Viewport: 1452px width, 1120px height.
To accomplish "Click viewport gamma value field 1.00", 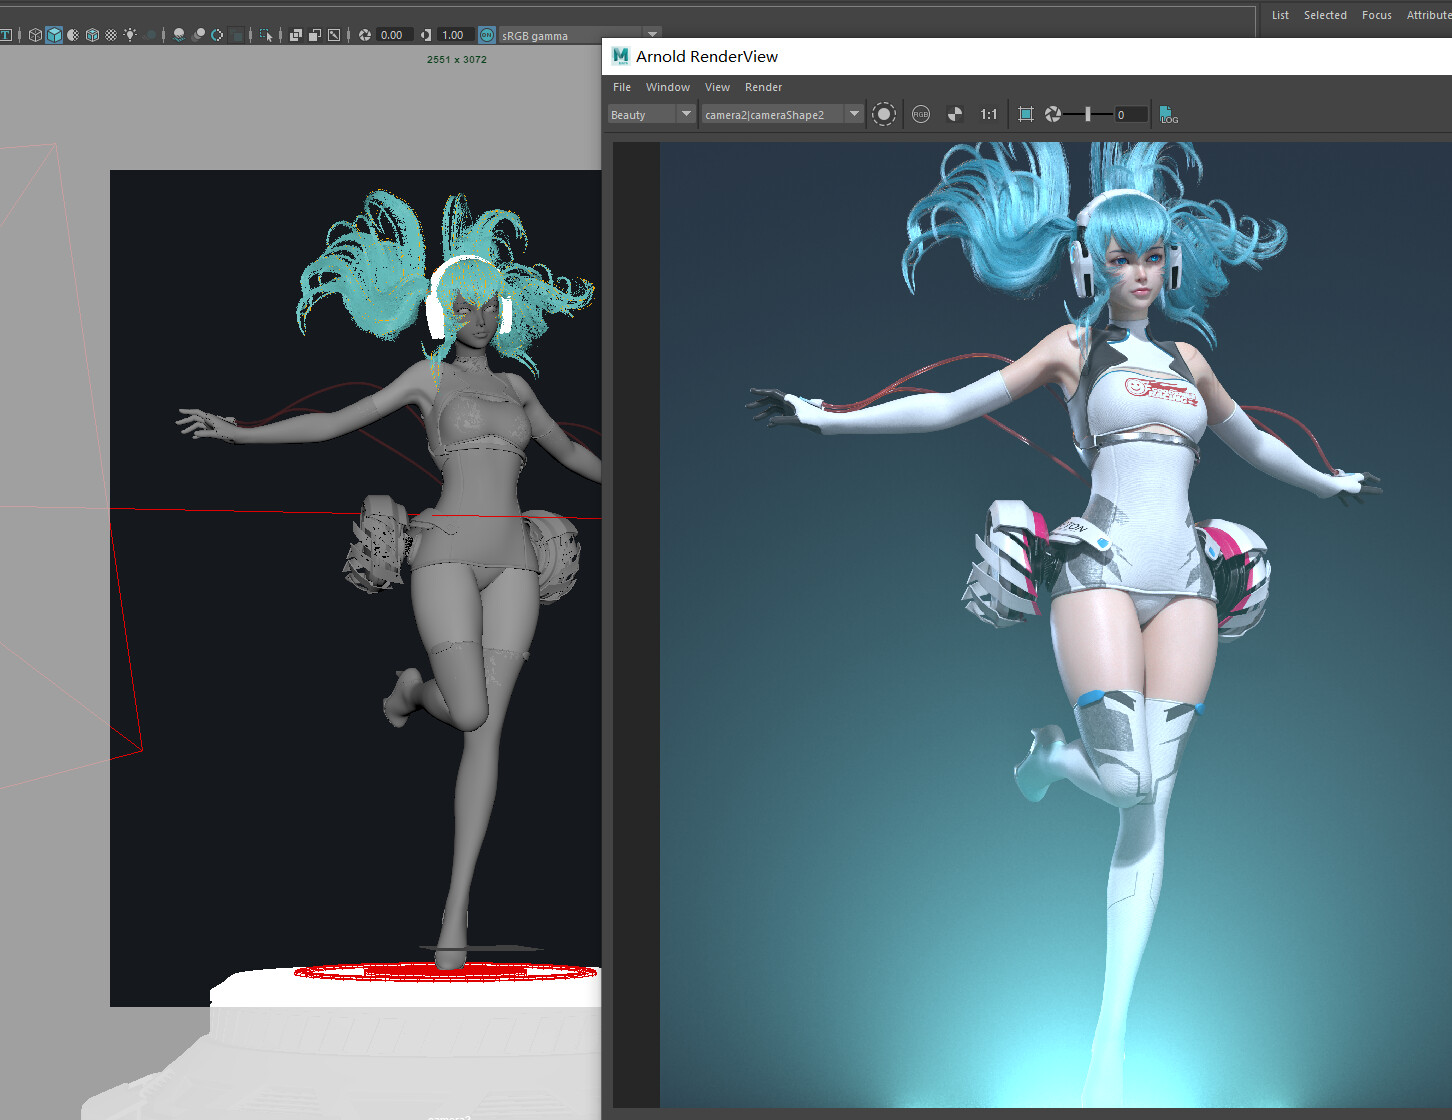I will 455,35.
